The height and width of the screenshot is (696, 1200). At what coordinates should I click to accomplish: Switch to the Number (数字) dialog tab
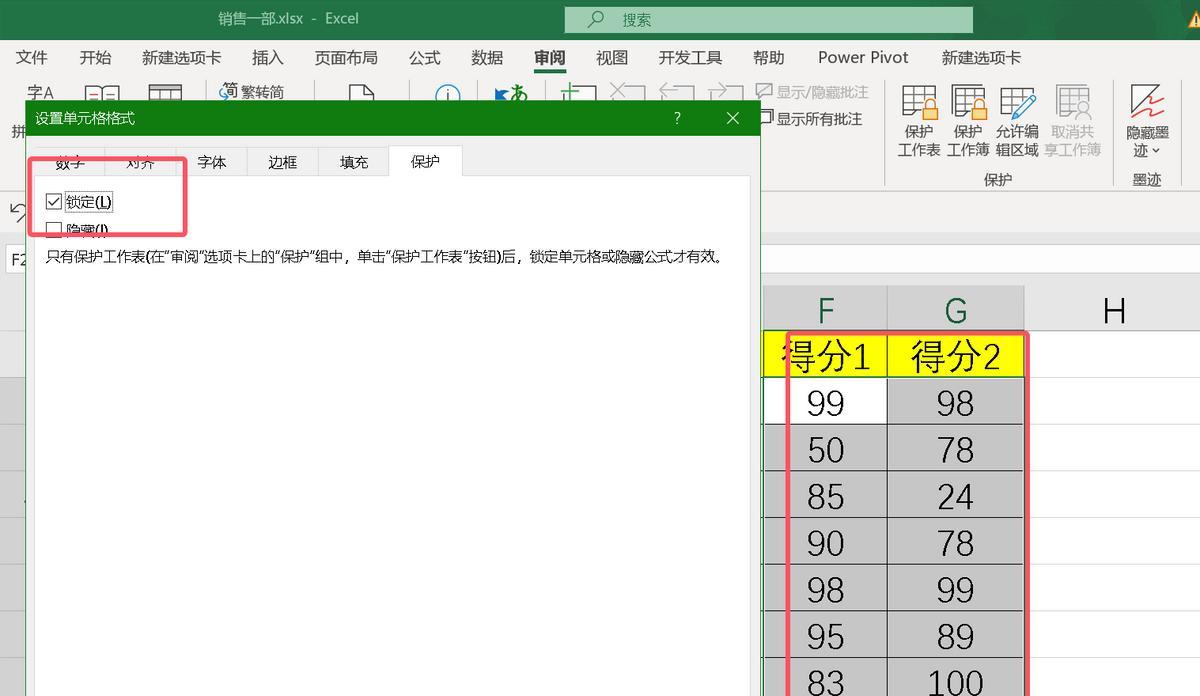[x=69, y=162]
